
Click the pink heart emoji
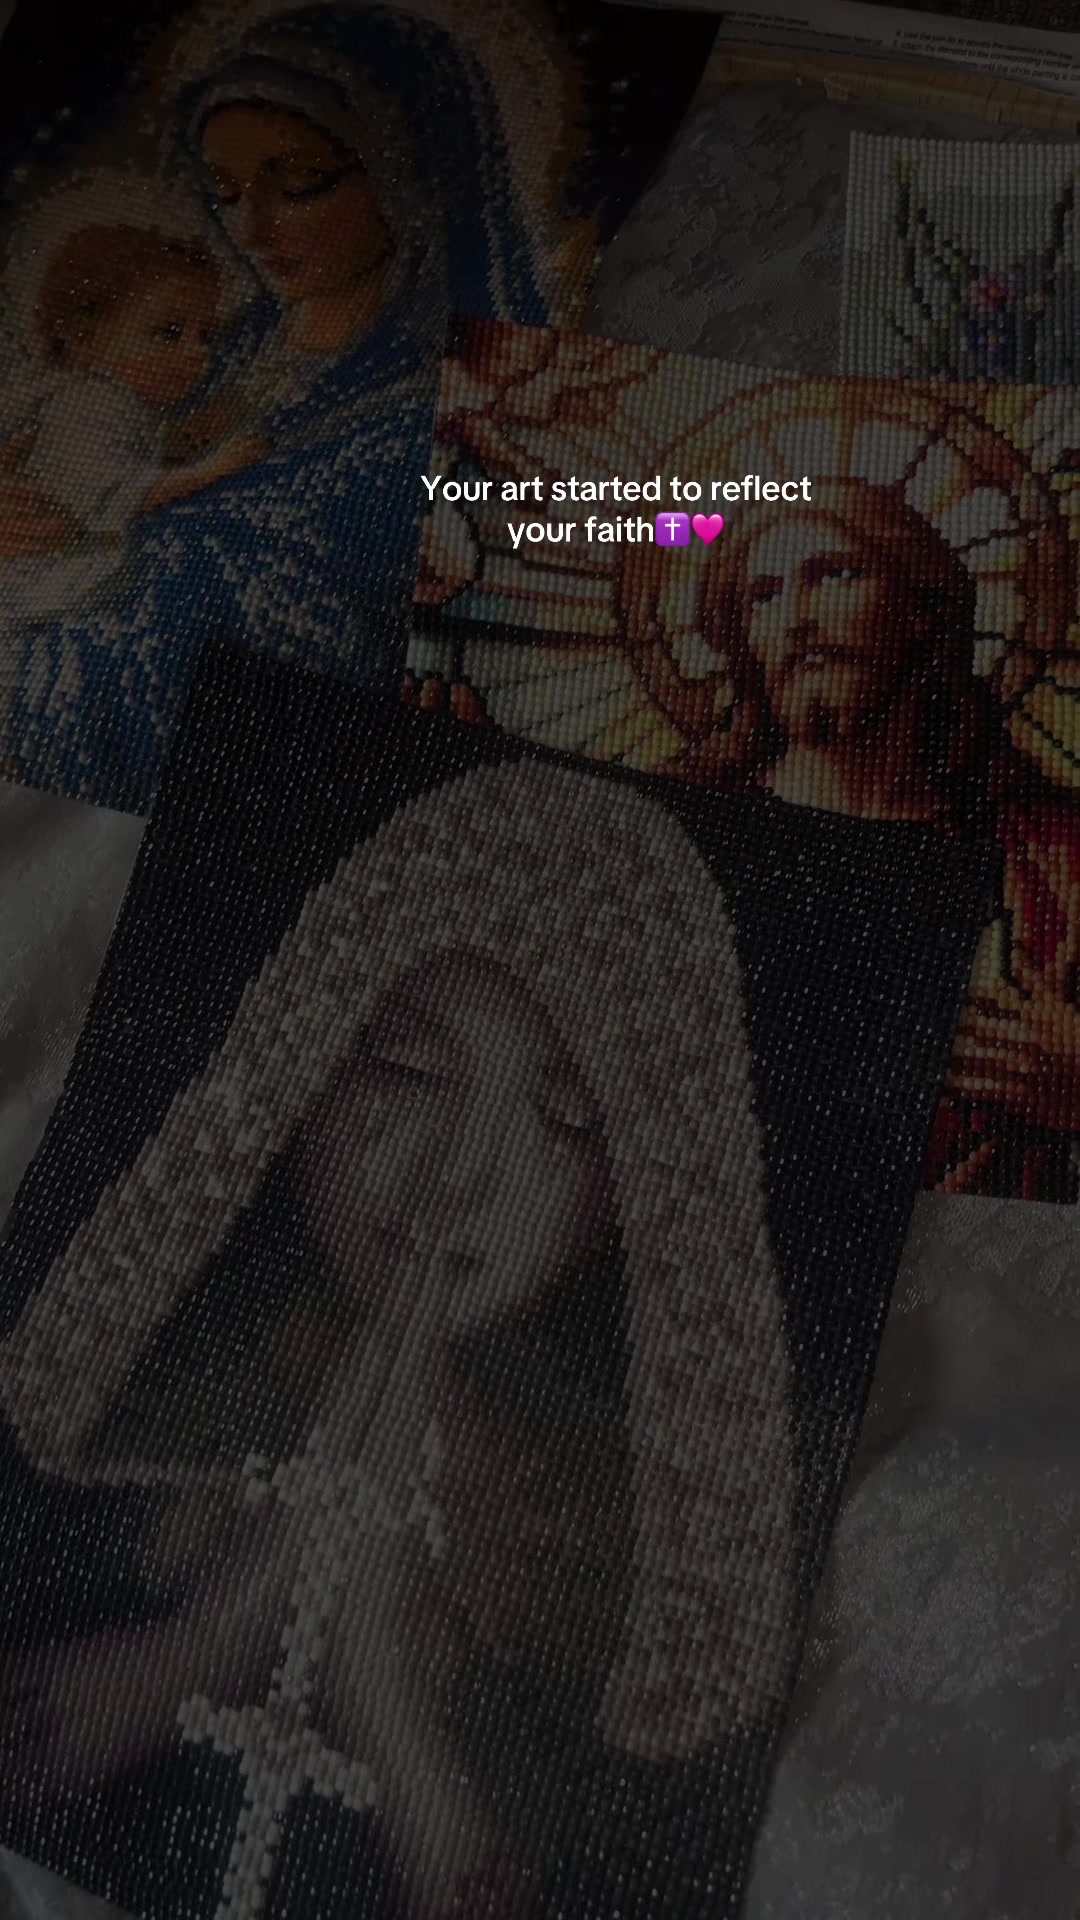click(x=708, y=529)
